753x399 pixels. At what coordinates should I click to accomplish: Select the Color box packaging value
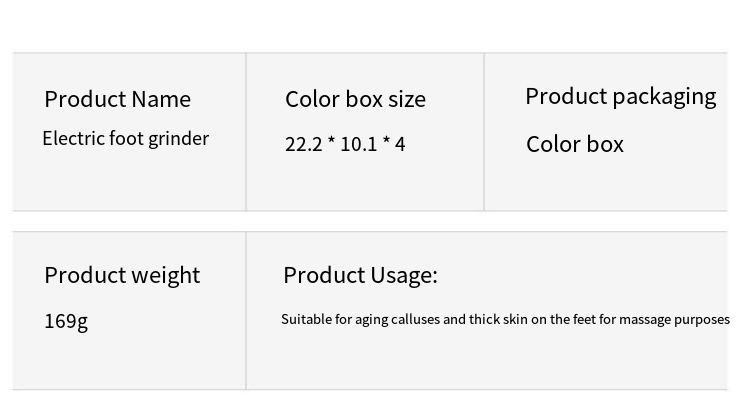(x=575, y=144)
